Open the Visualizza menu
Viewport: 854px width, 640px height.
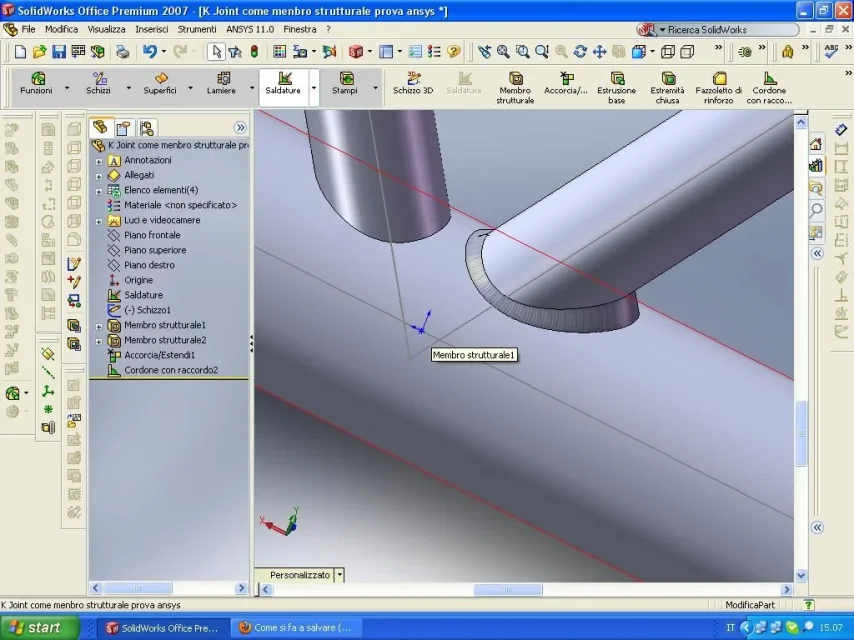coord(106,29)
